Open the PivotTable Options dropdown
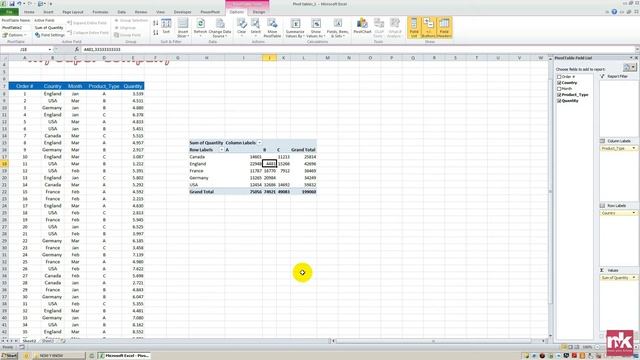This screenshot has width=640, height=360. coord(15,35)
